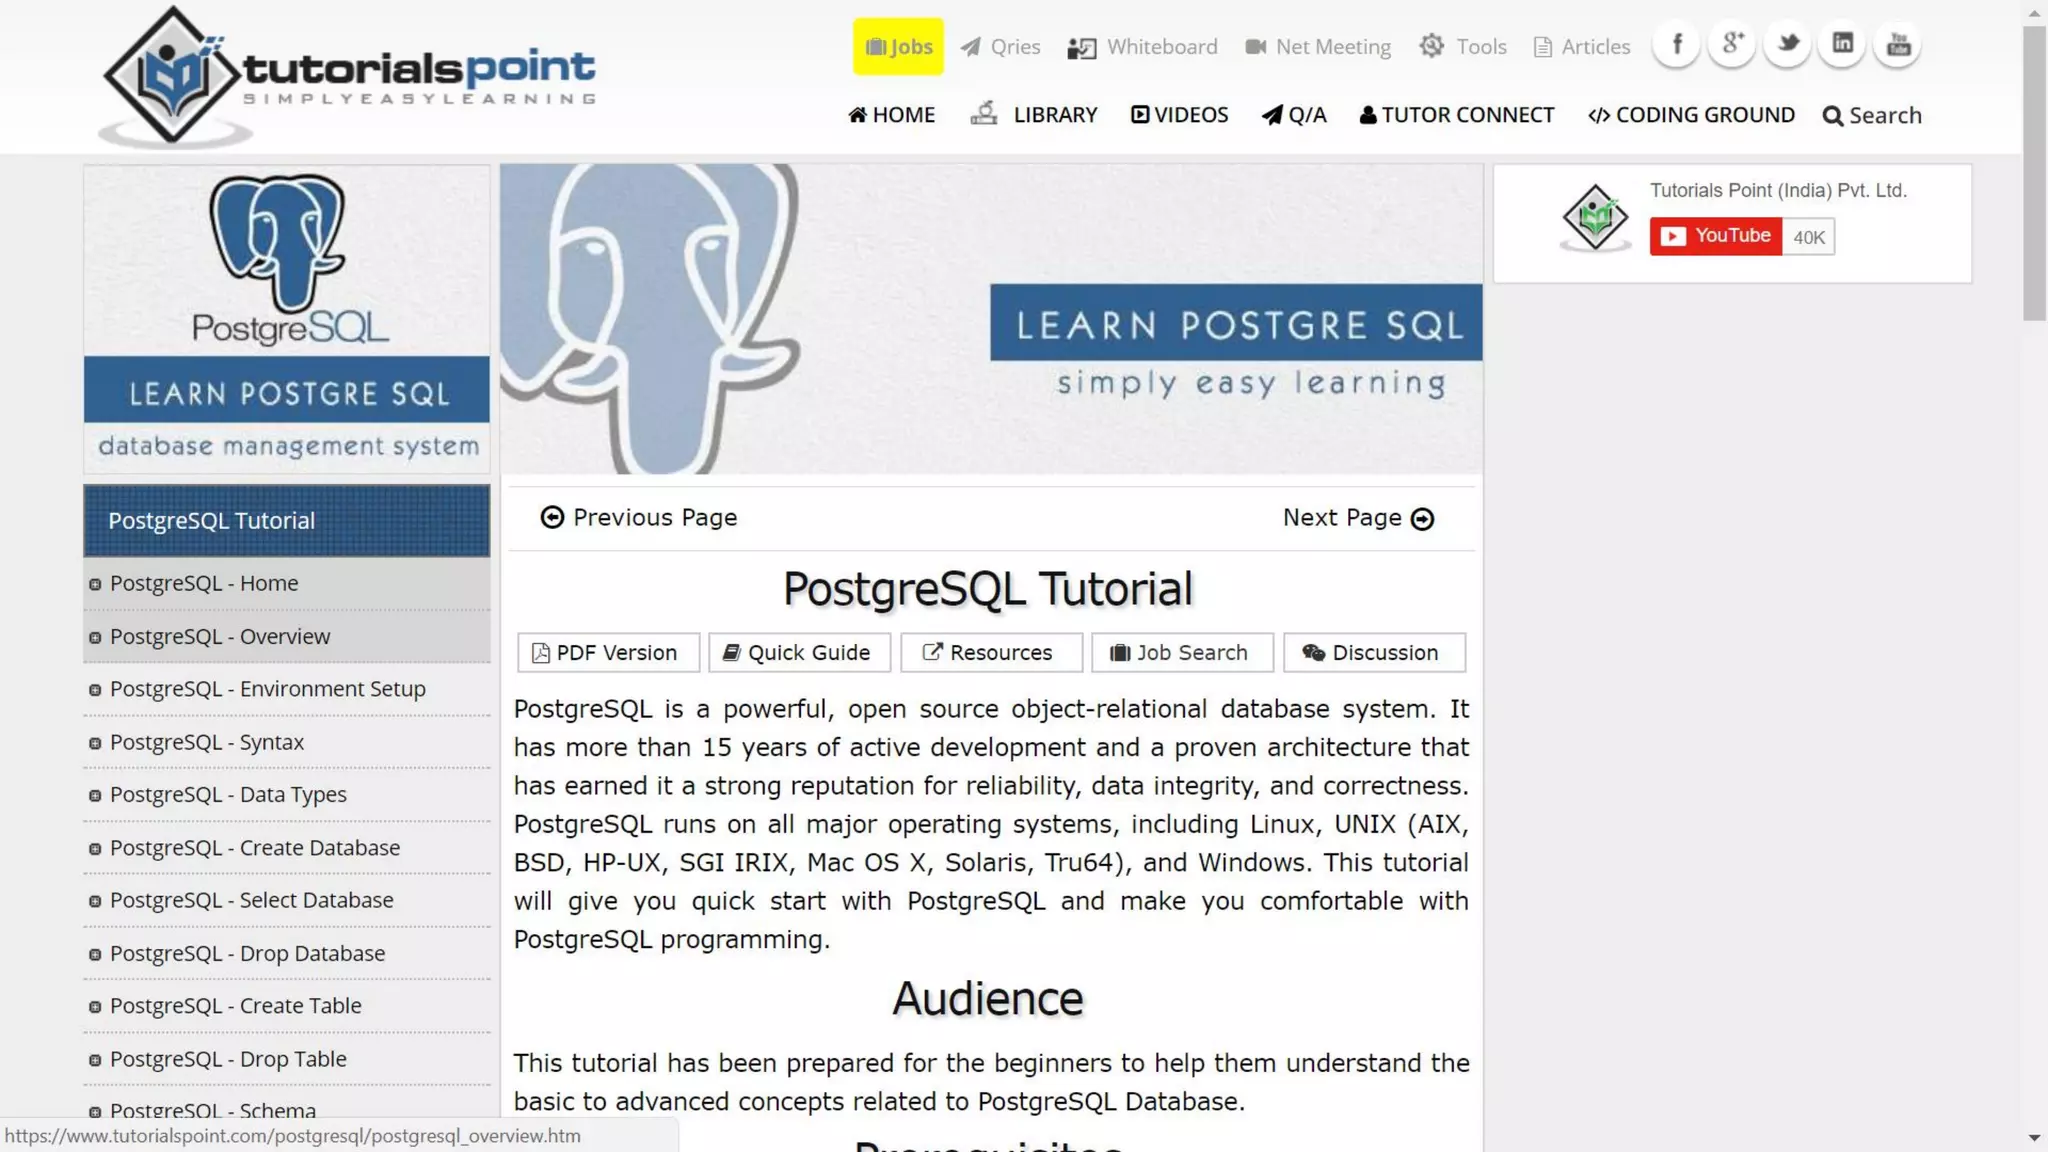Viewport: 2048px width, 1152px height.
Task: Go to Previous Page link
Action: coord(639,518)
